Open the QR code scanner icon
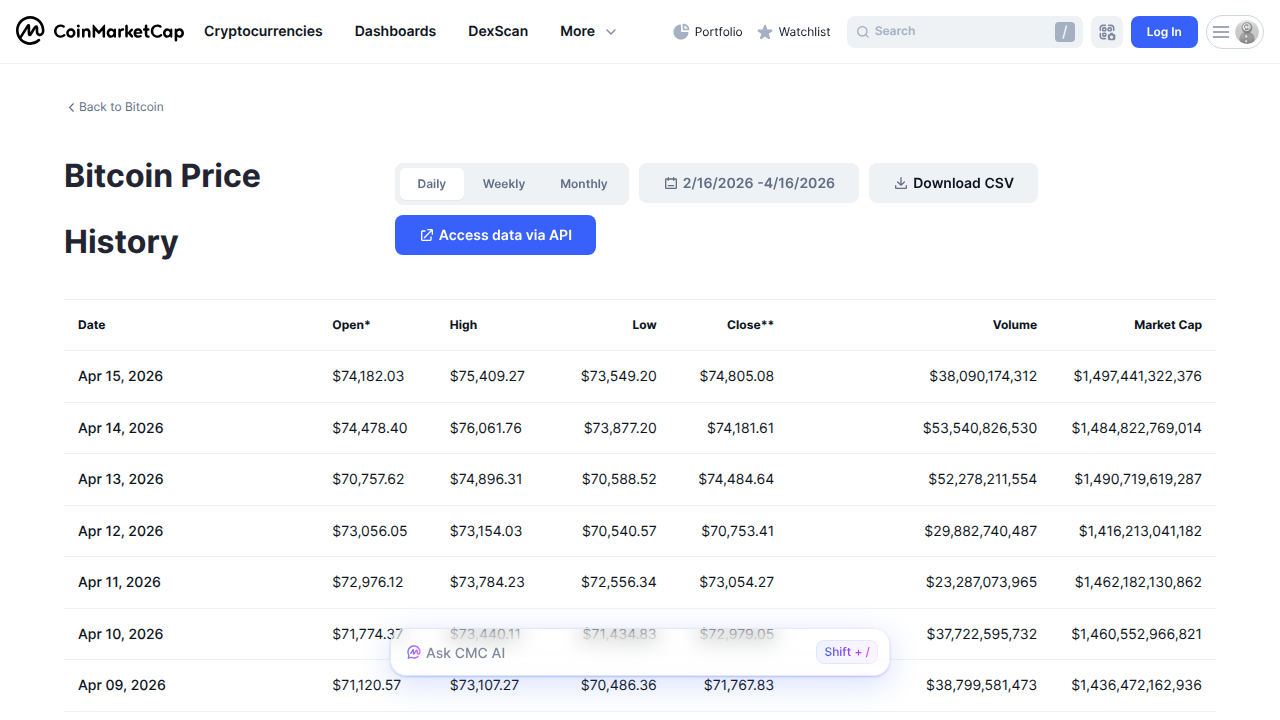The width and height of the screenshot is (1280, 720). coord(1106,31)
